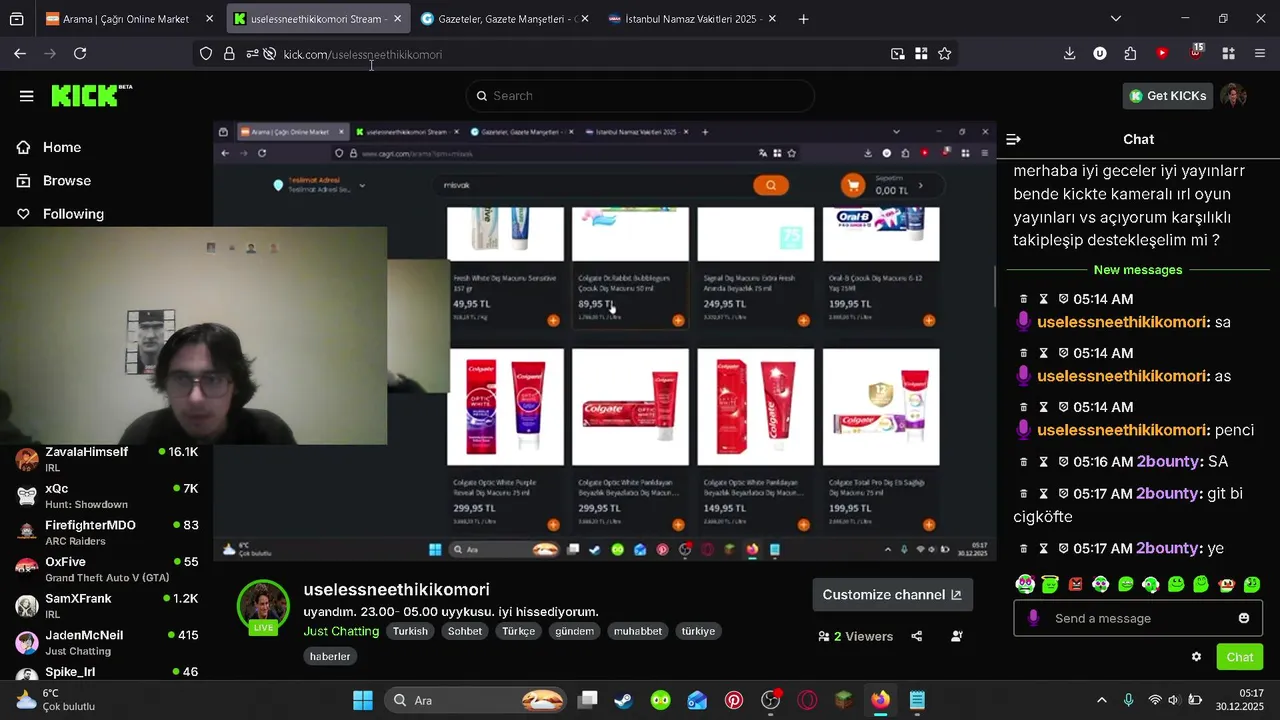The height and width of the screenshot is (720, 1280).
Task: Focus the Kick search field
Action: (x=640, y=96)
